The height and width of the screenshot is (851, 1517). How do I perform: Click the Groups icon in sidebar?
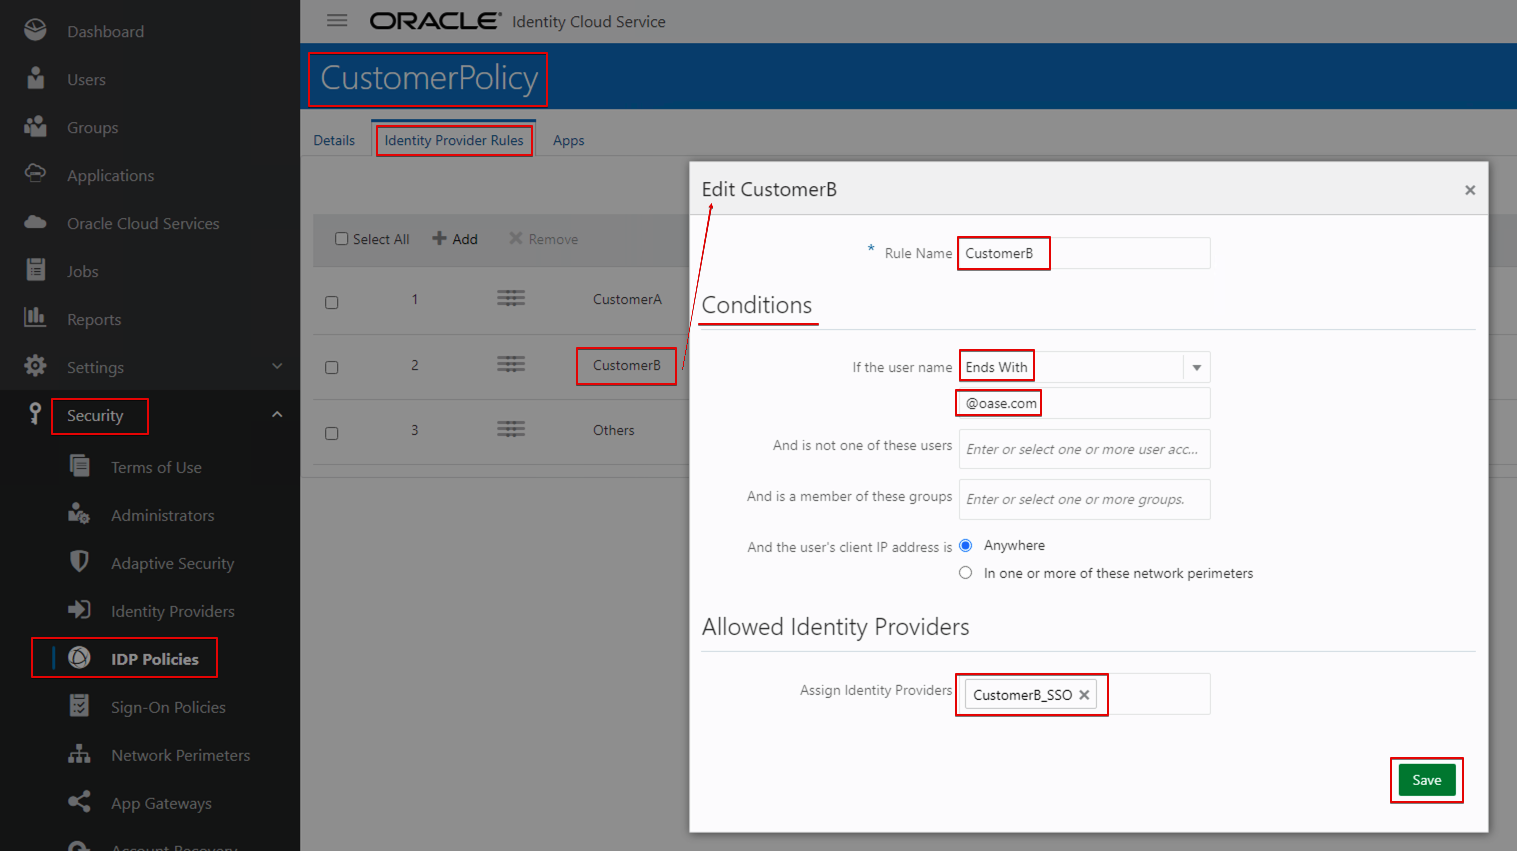pos(35,126)
